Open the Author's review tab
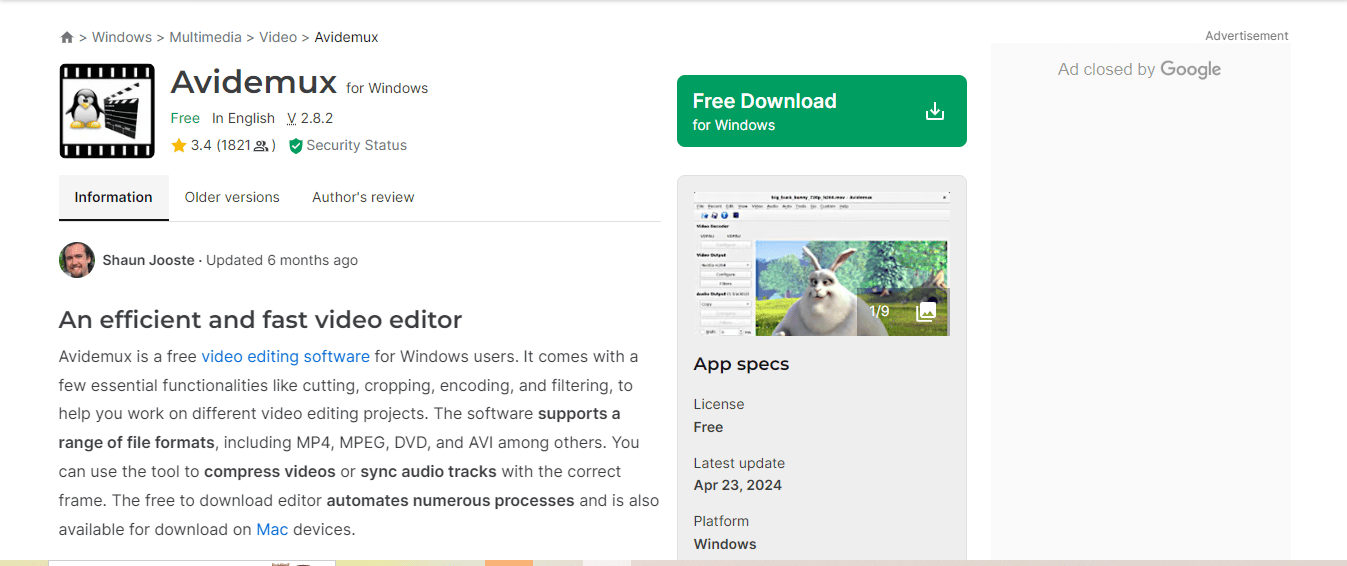 pyautogui.click(x=363, y=197)
